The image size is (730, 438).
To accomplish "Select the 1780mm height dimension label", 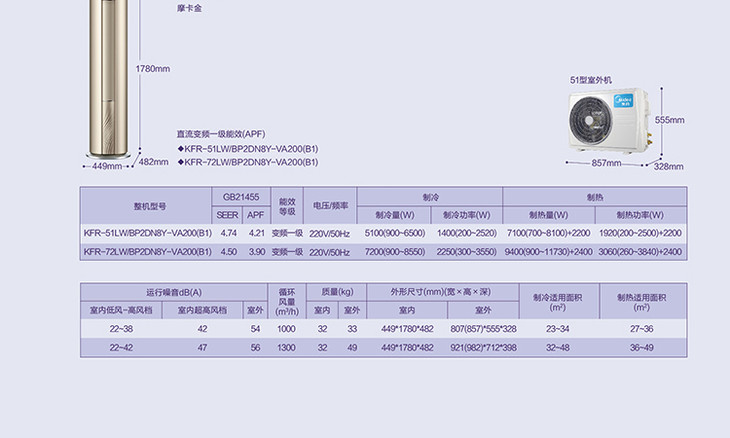I will click(153, 69).
